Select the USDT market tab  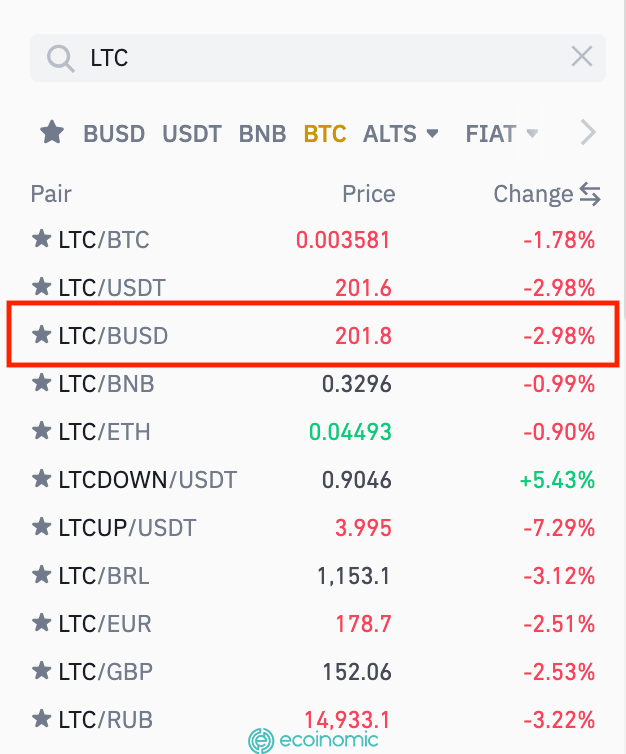coord(192,133)
